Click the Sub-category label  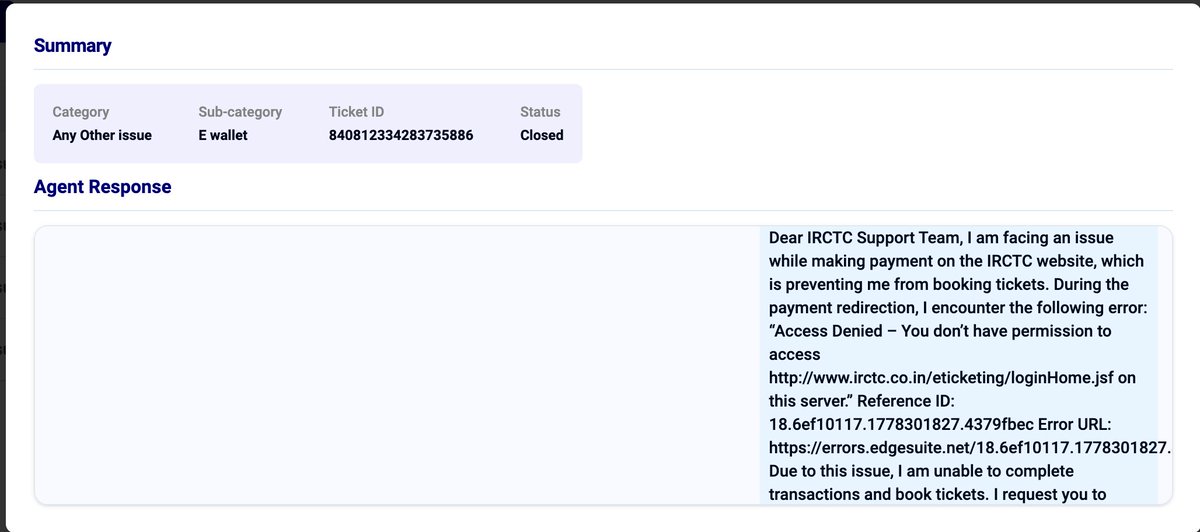click(240, 112)
